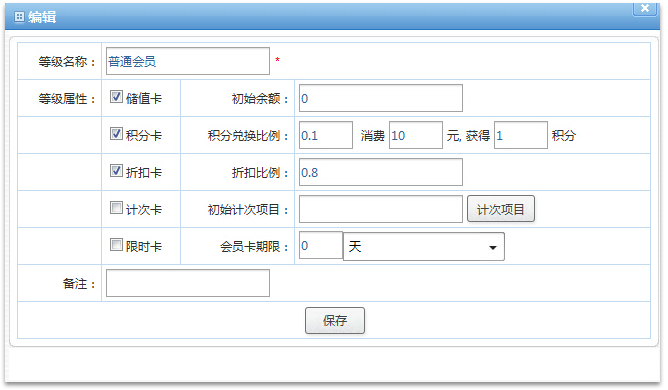Select the 积分兑换比例 field showing 0.1
Viewport: 668px width, 390px height.
coord(326,135)
